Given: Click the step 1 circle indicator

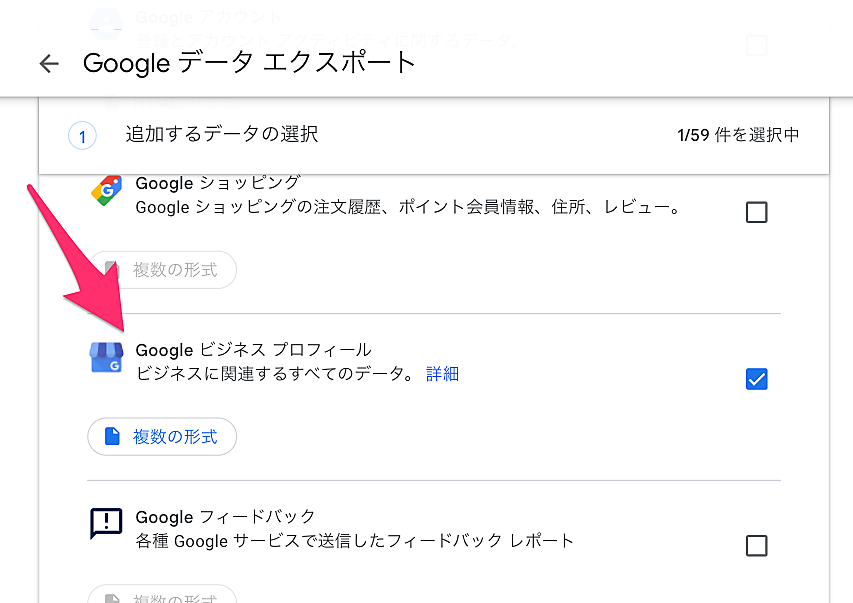Looking at the screenshot, I should click(82, 136).
